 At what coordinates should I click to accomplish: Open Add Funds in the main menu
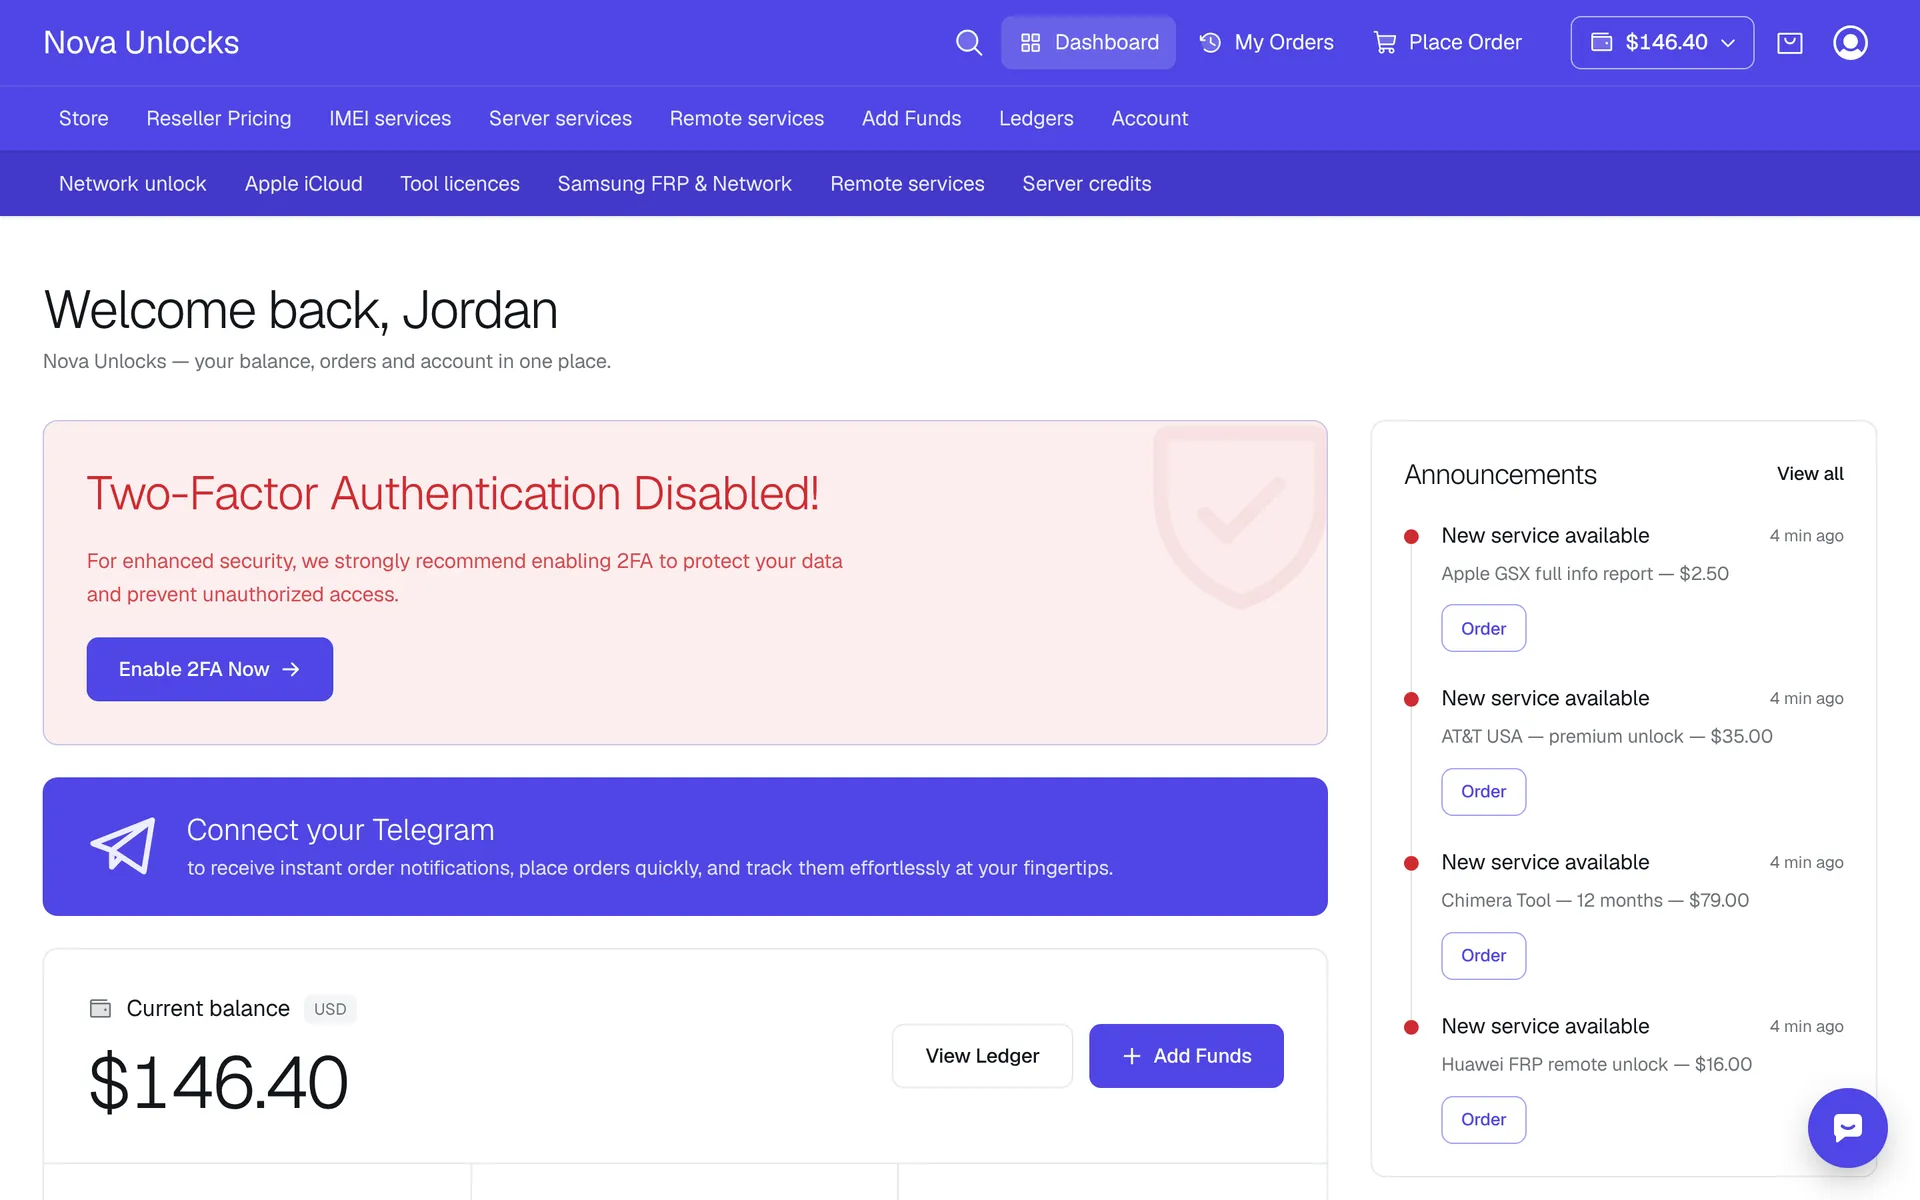911,118
